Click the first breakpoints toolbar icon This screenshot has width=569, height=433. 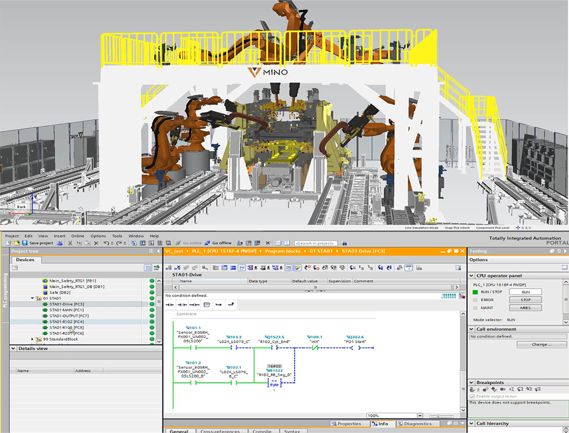pos(473,389)
